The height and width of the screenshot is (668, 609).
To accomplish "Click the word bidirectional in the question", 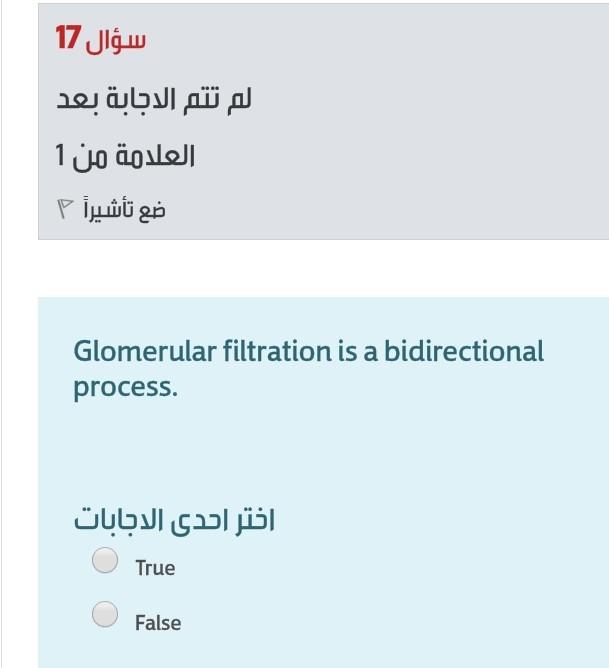I will pyautogui.click(x=464, y=351).
